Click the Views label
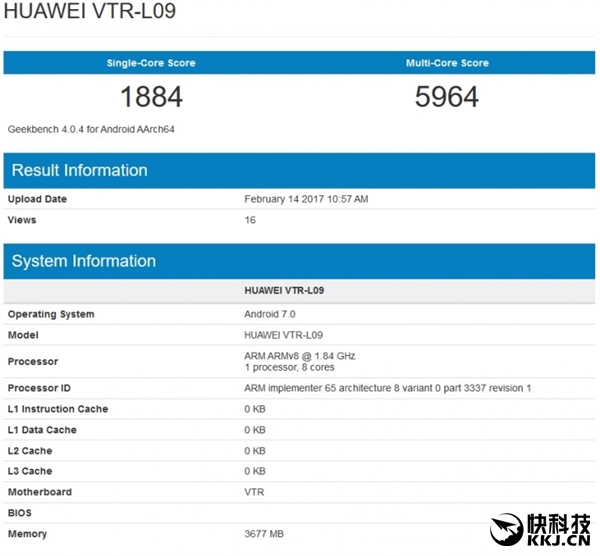Screen dimensions: 600x556 click(22, 220)
